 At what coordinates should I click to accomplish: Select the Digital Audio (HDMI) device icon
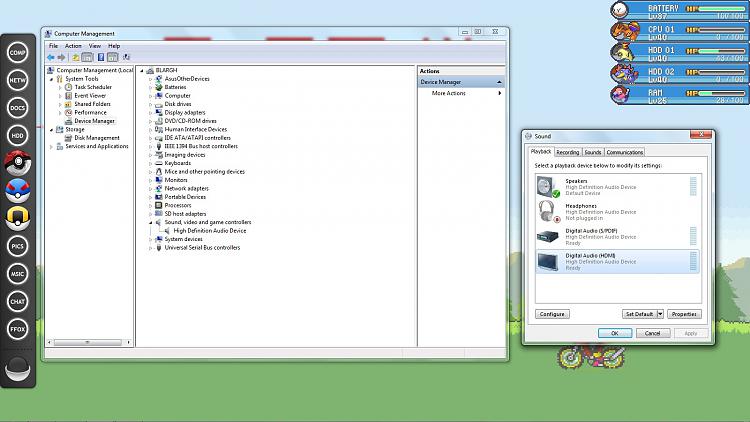point(548,262)
